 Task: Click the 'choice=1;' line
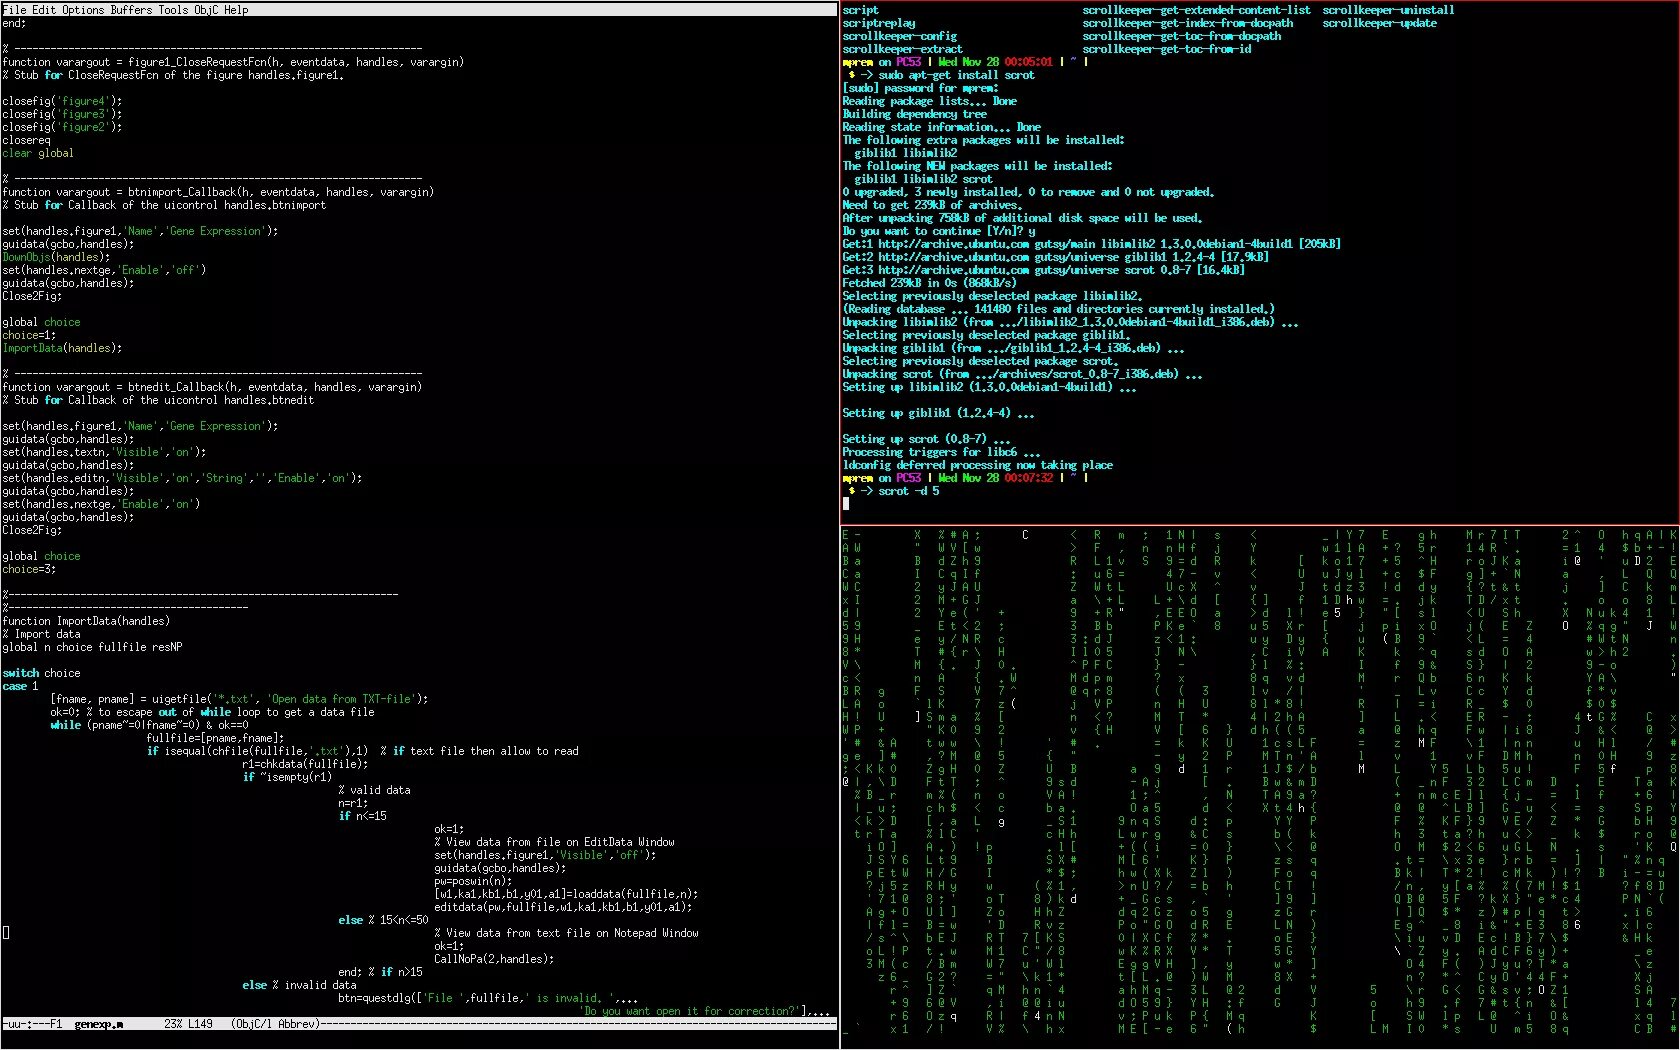29,335
